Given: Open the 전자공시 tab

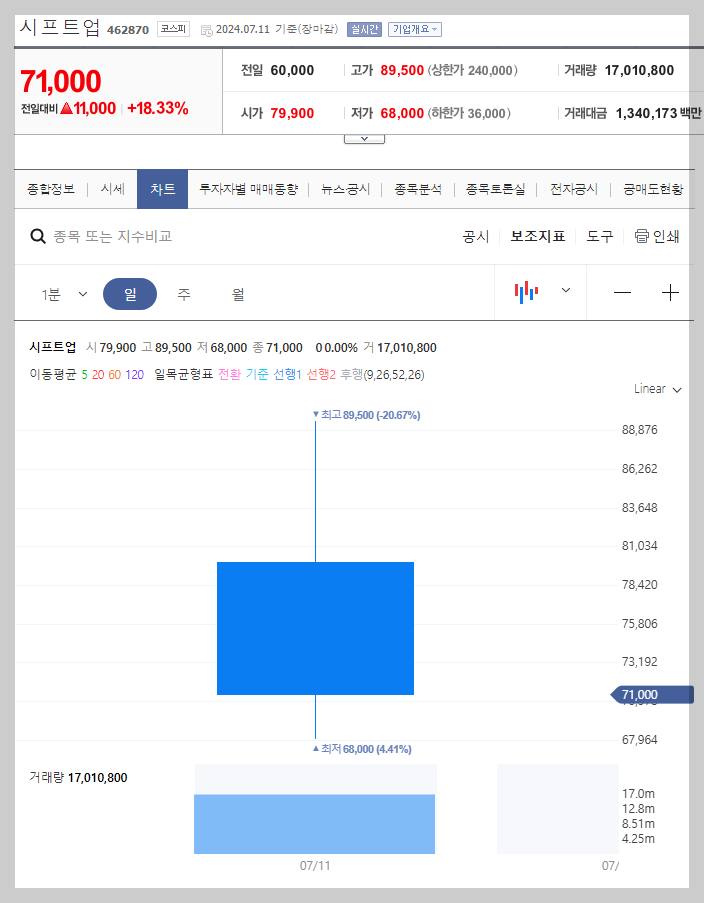Looking at the screenshot, I should tap(574, 189).
